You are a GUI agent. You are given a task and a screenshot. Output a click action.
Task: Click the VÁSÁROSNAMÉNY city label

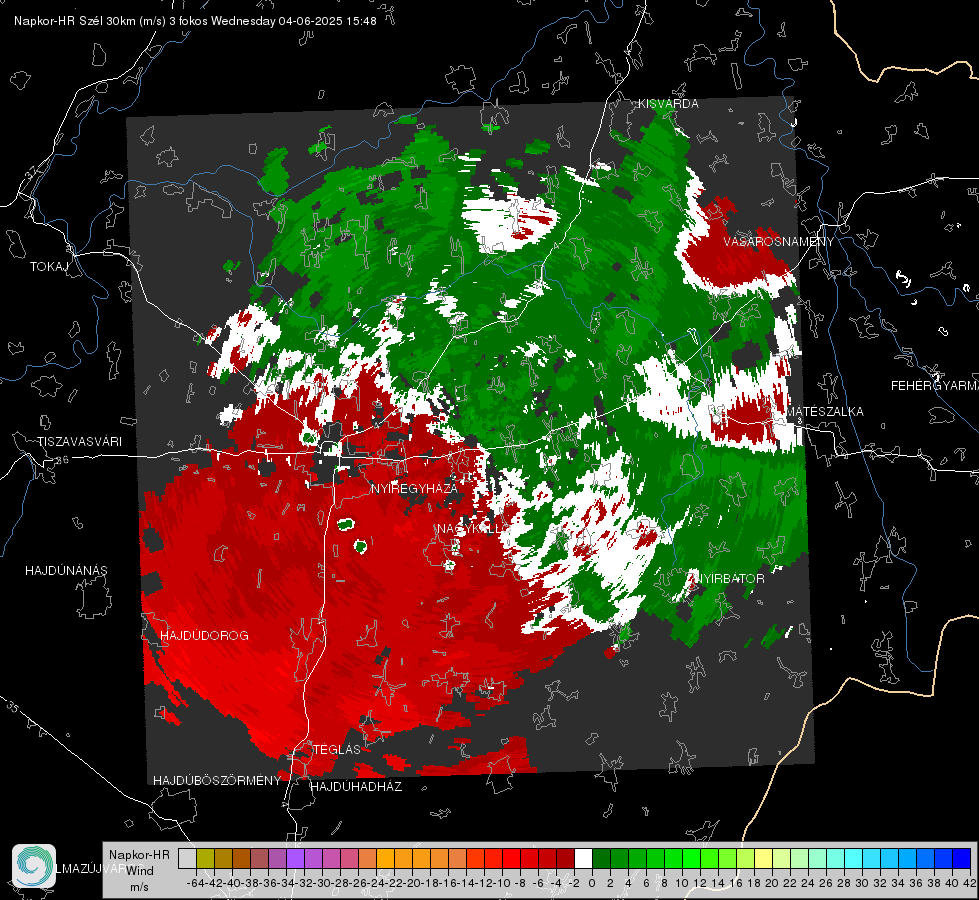coord(779,241)
